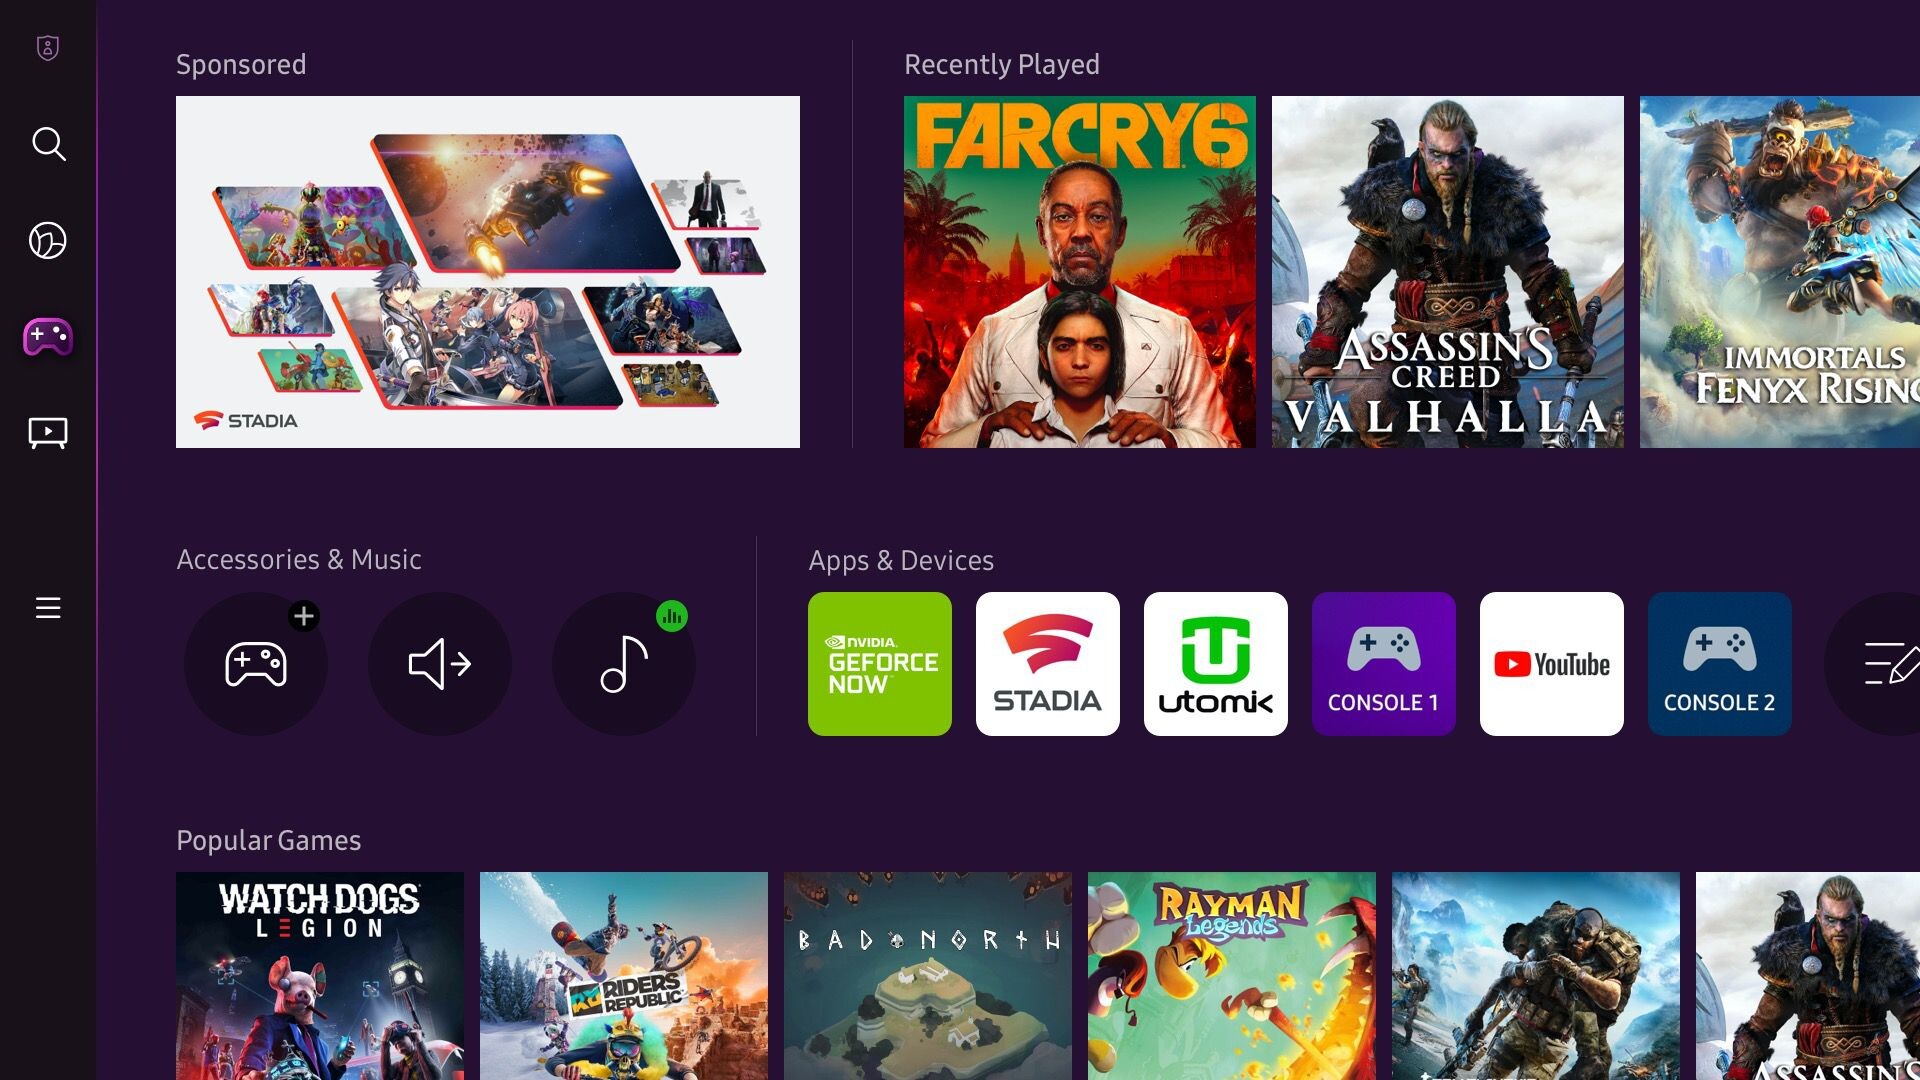The width and height of the screenshot is (1920, 1080).
Task: Expand Recently Played games list
Action: pyautogui.click(x=1002, y=63)
